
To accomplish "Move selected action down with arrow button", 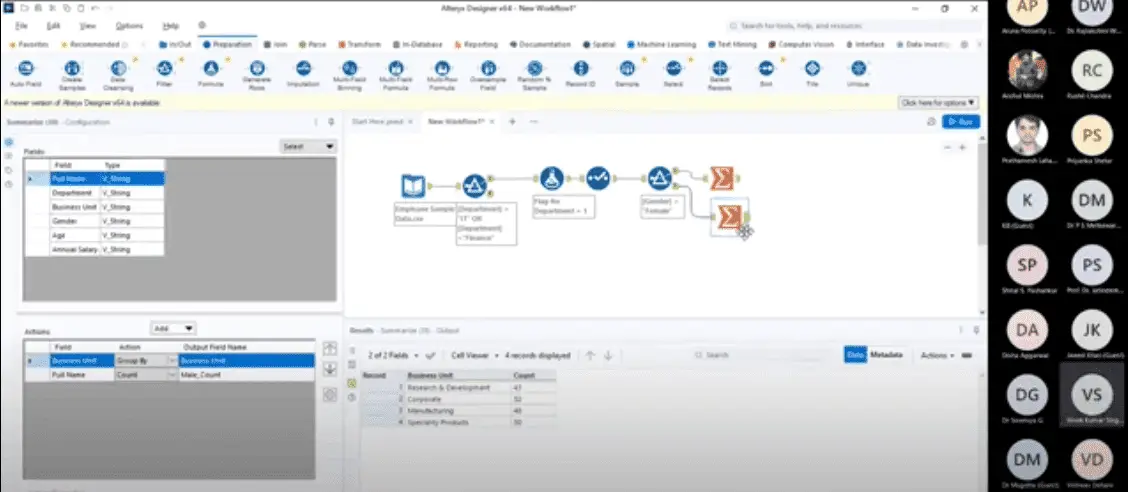I will (330, 369).
